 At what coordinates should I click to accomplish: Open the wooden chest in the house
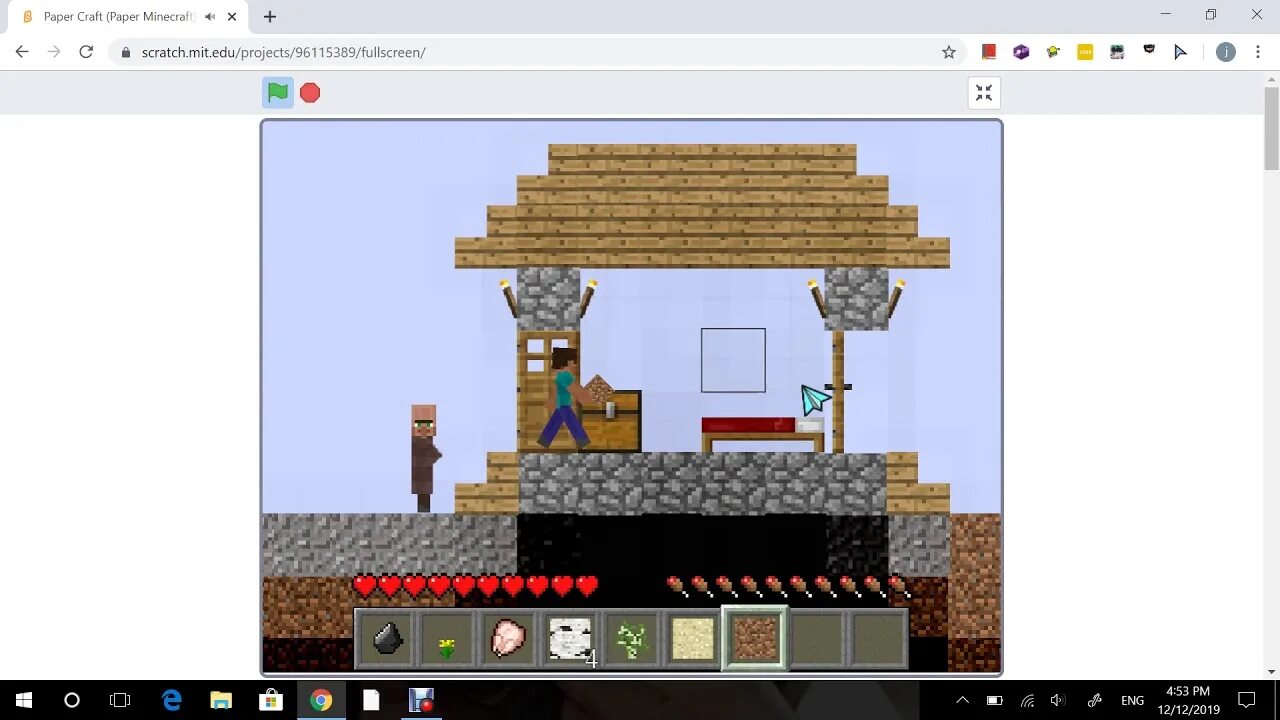point(610,421)
